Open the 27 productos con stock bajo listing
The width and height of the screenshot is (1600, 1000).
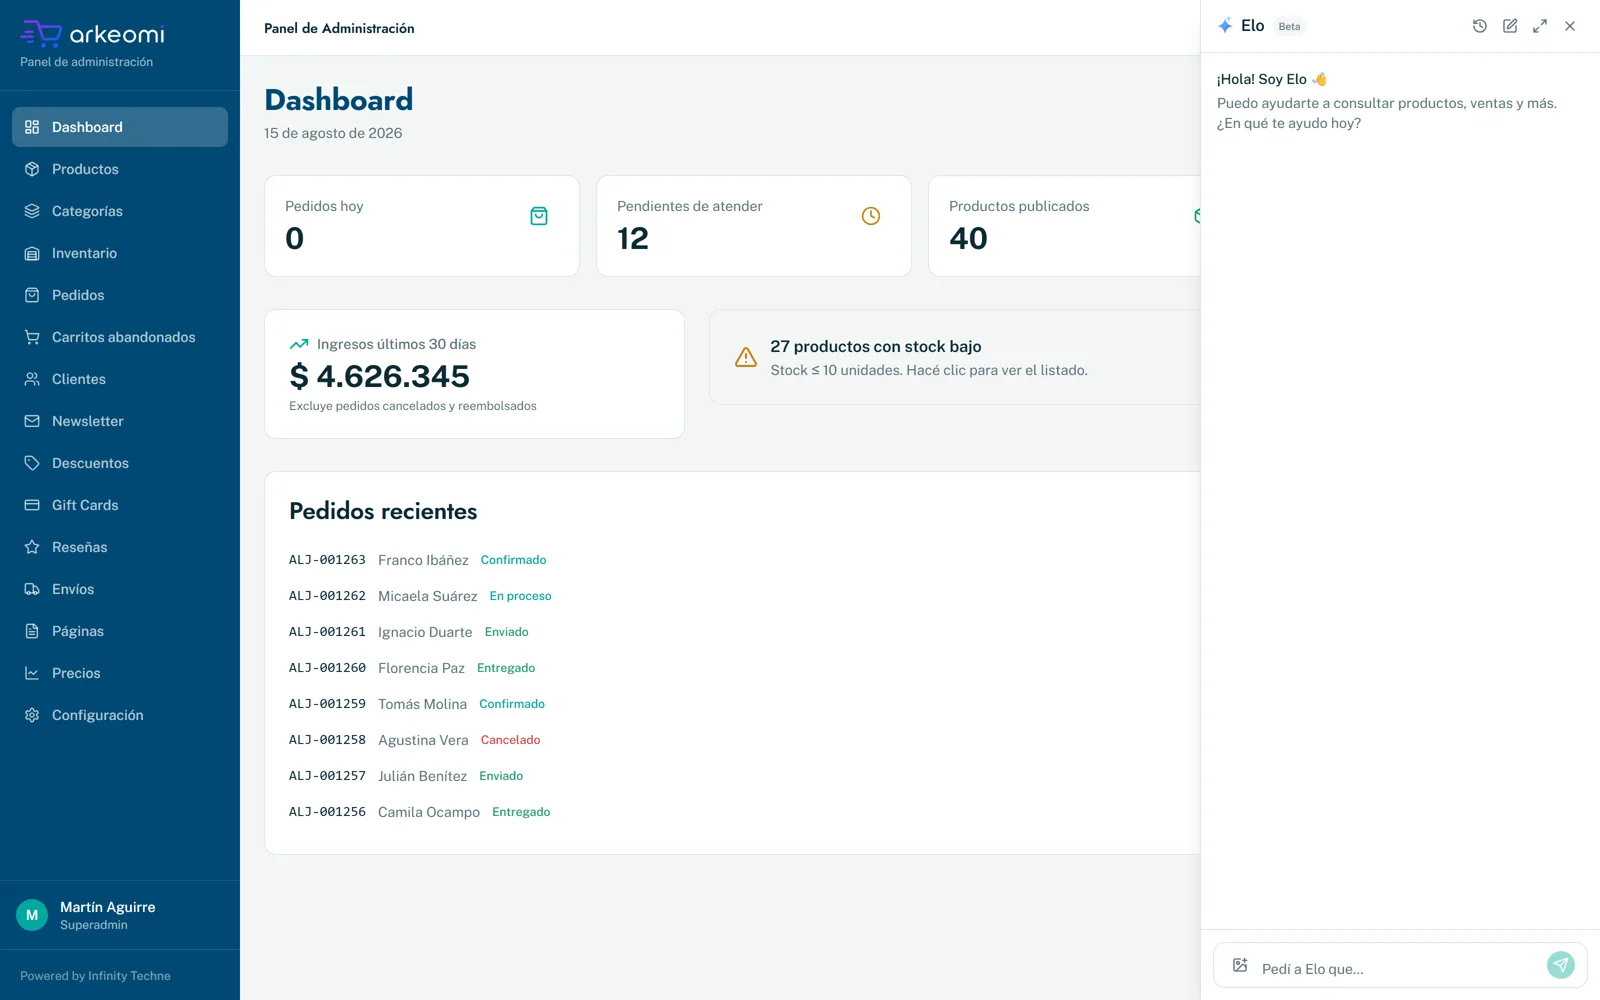click(x=955, y=357)
